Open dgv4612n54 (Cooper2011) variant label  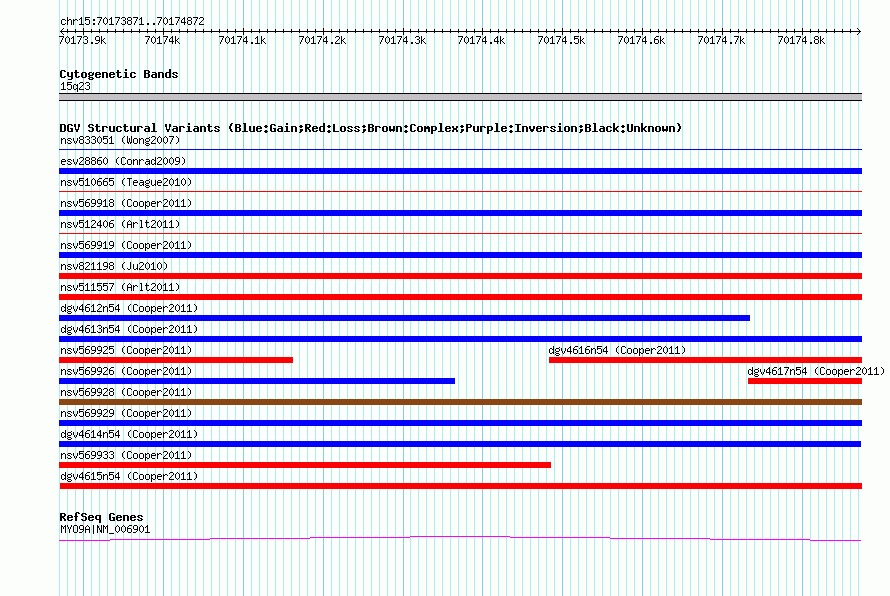pyautogui.click(x=129, y=308)
